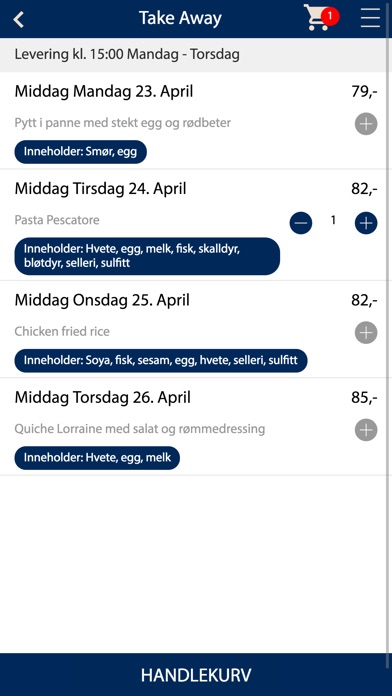
Task: Add Pytt i panne to the order
Action: (x=366, y=123)
